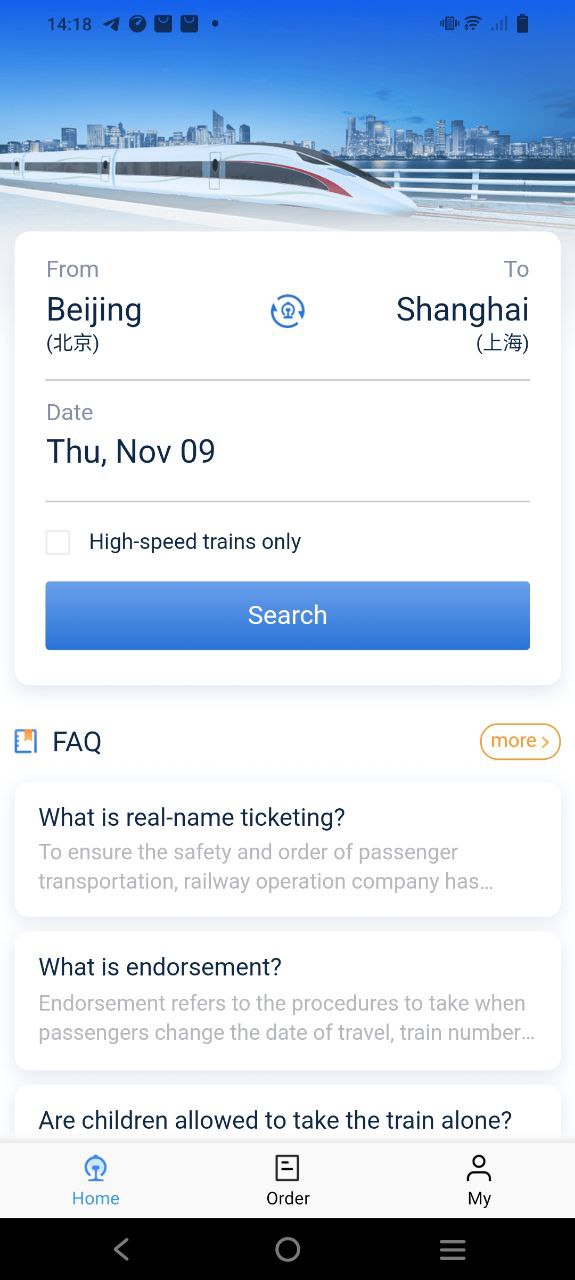Image resolution: width=575 pixels, height=1280 pixels.
Task: Search for trains
Action: pyautogui.click(x=288, y=615)
